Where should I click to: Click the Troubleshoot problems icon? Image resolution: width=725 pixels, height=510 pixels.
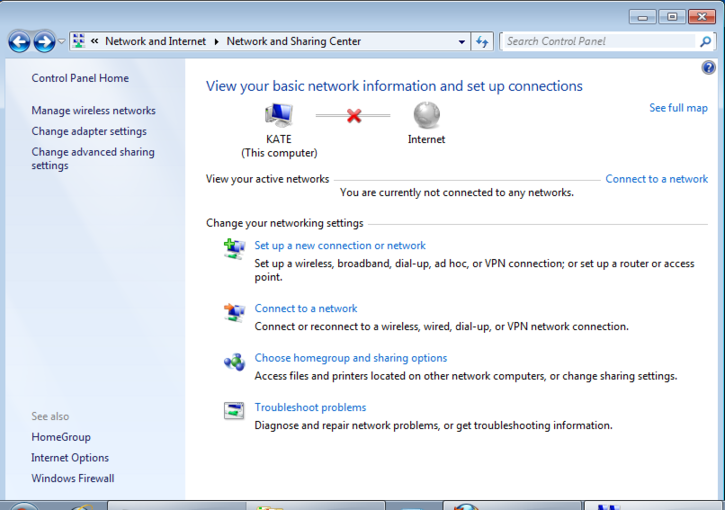point(234,411)
